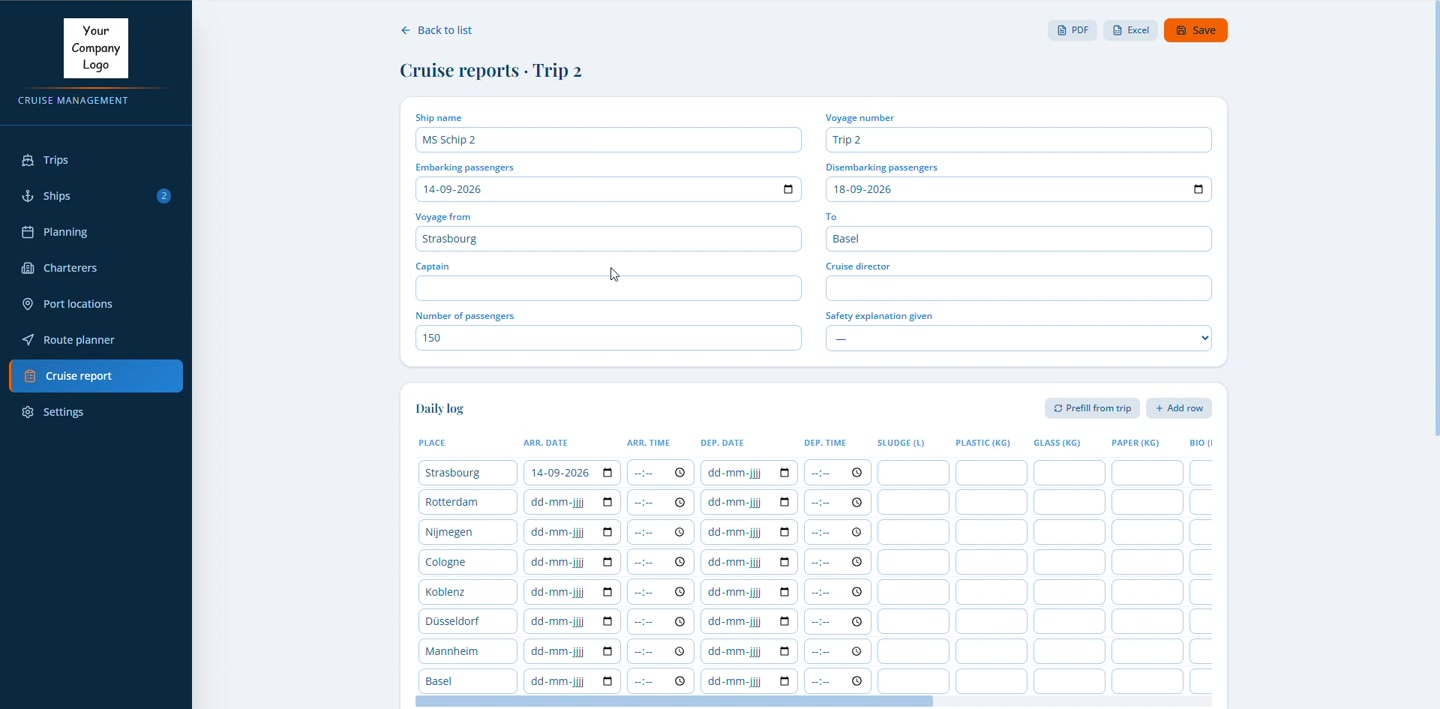The width and height of the screenshot is (1440, 709).
Task: Open departure date calendar in Strasbourg row
Action: [784, 473]
